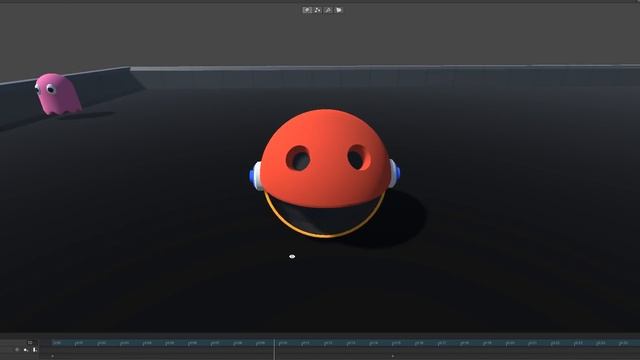Select the red dome character in viewport

click(x=324, y=157)
